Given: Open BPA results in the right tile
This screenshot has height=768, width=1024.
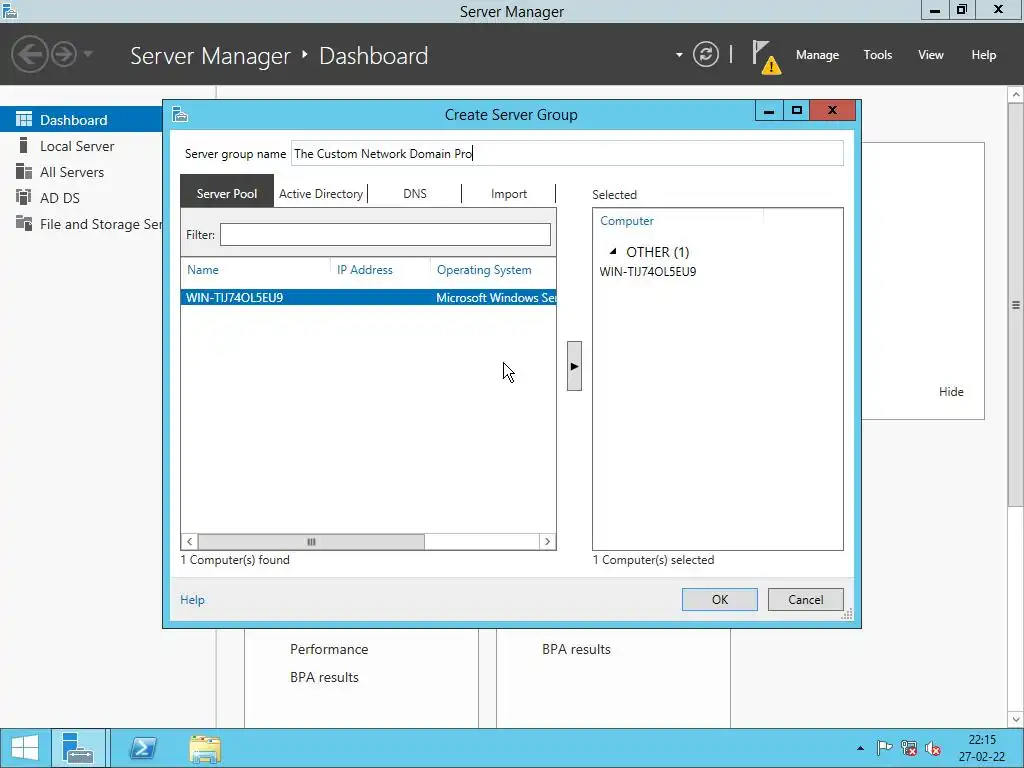Looking at the screenshot, I should tap(576, 649).
